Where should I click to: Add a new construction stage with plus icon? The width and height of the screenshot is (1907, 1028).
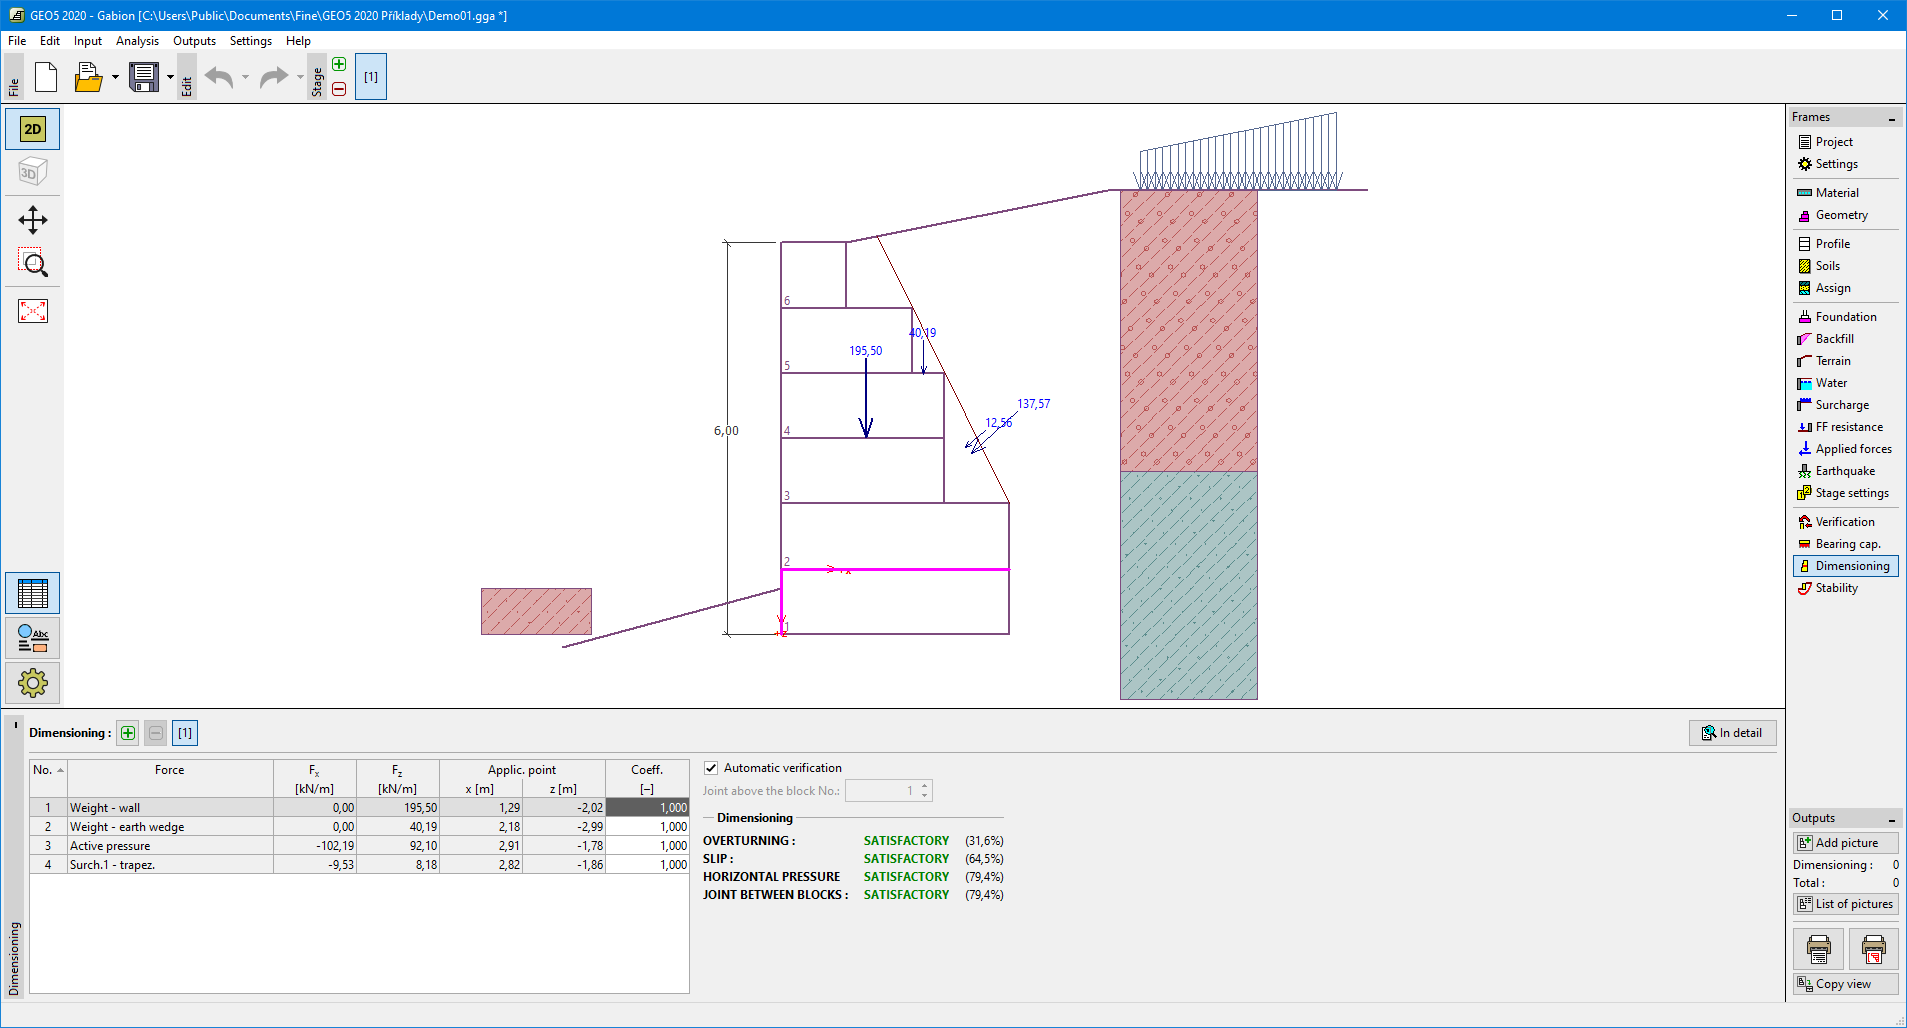(339, 64)
